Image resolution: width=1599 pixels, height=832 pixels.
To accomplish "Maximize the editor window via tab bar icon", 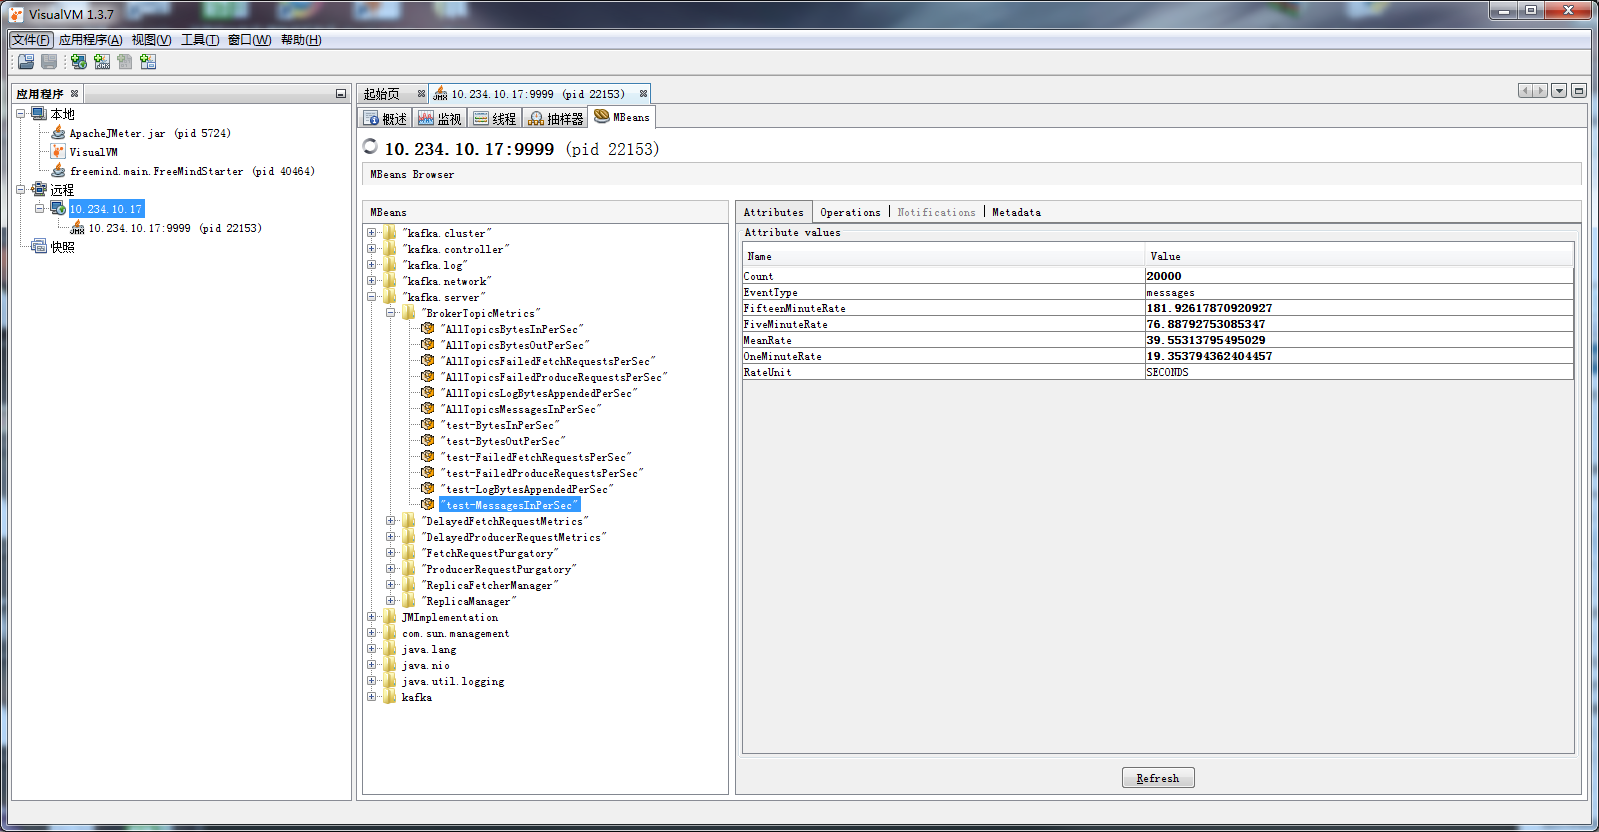I will pos(1579,91).
